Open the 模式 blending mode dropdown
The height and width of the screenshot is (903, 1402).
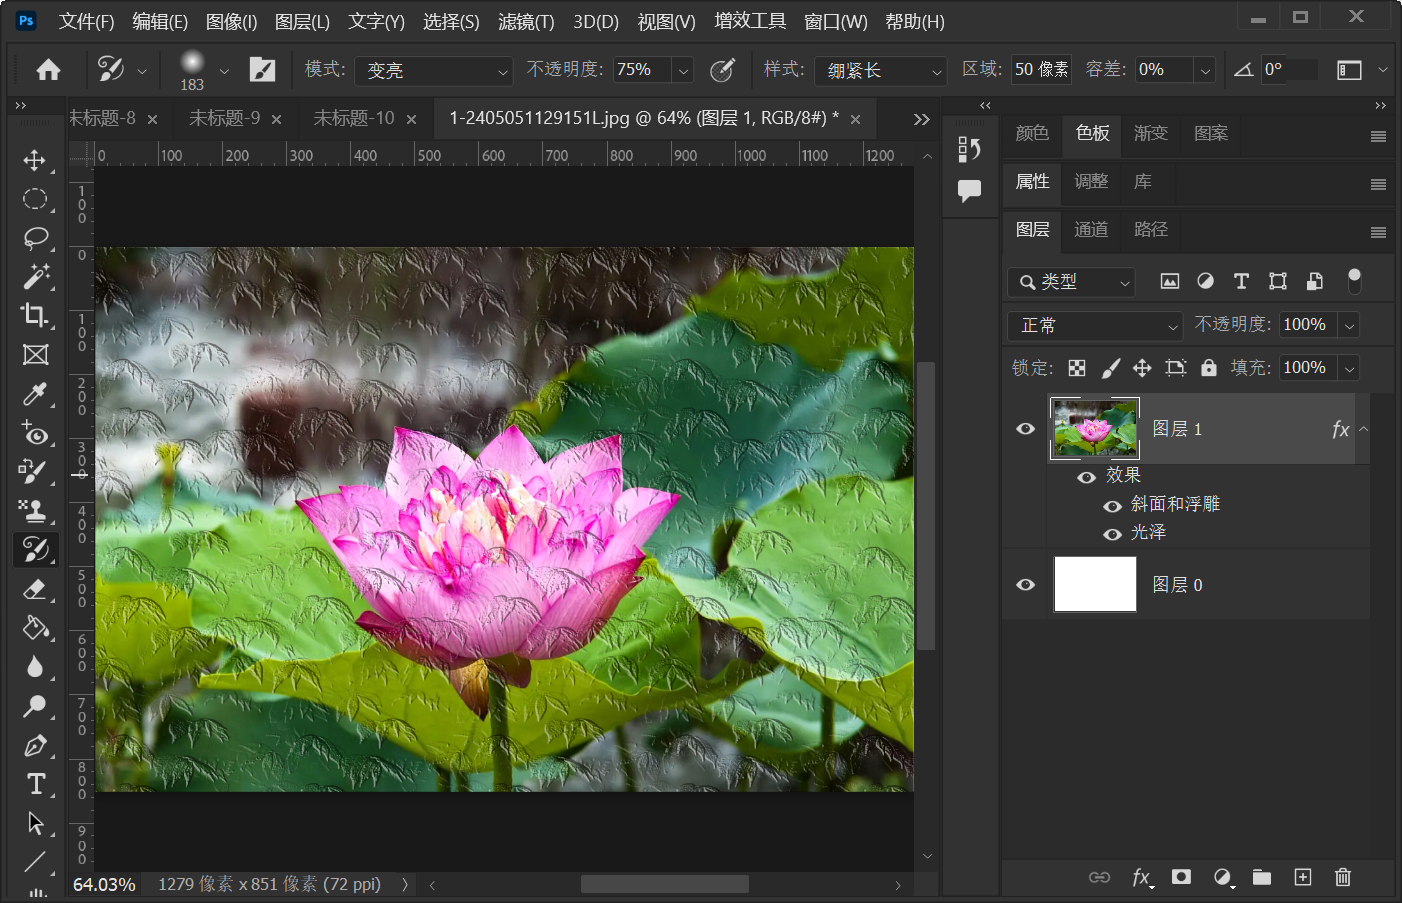pyautogui.click(x=434, y=70)
